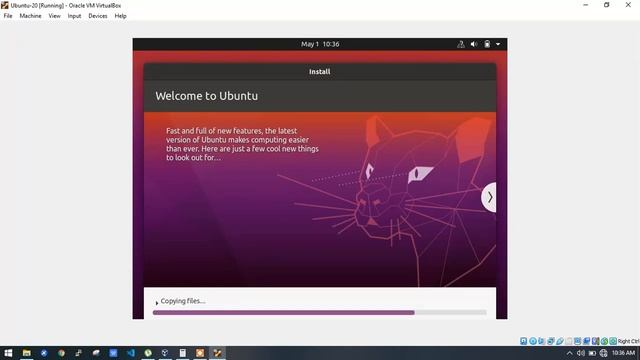Screen dimensions: 640x360
Task: Open the View menu
Action: click(x=54, y=16)
